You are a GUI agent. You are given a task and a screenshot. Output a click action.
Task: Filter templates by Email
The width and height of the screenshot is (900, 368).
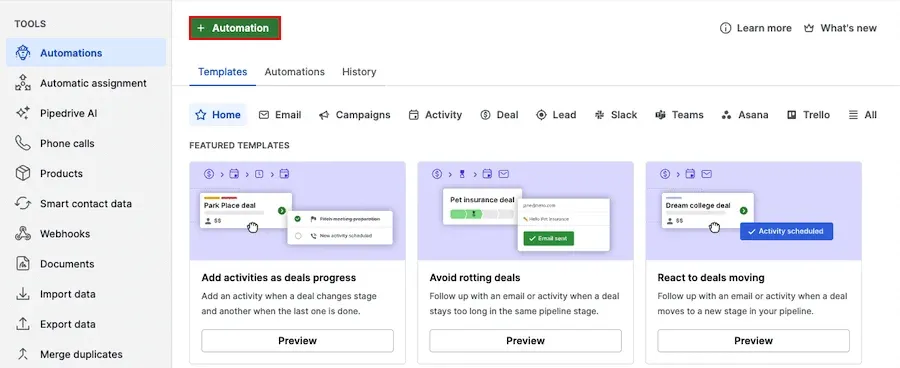(280, 115)
